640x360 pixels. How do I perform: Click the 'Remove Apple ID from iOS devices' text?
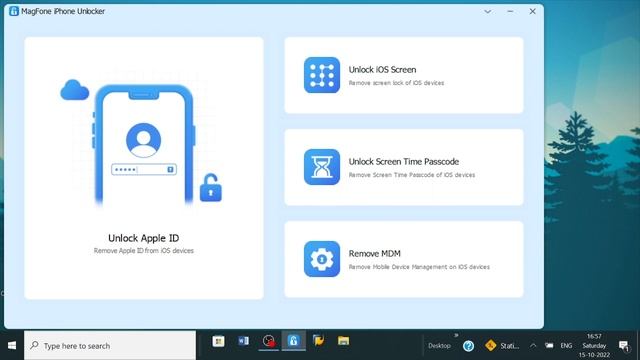point(144,251)
